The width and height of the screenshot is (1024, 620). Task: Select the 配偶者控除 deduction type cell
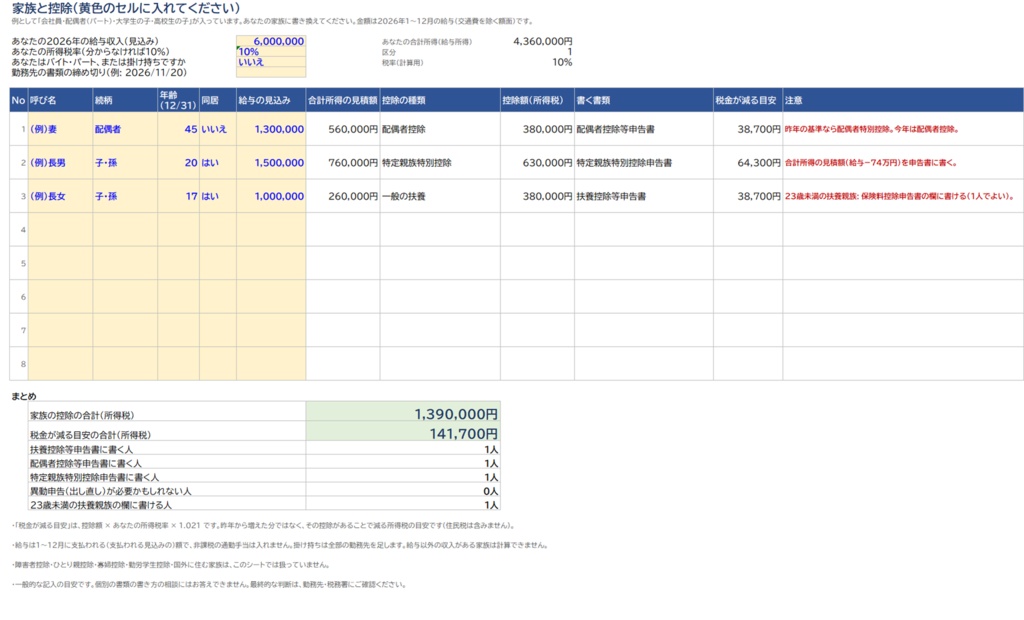[x=440, y=129]
